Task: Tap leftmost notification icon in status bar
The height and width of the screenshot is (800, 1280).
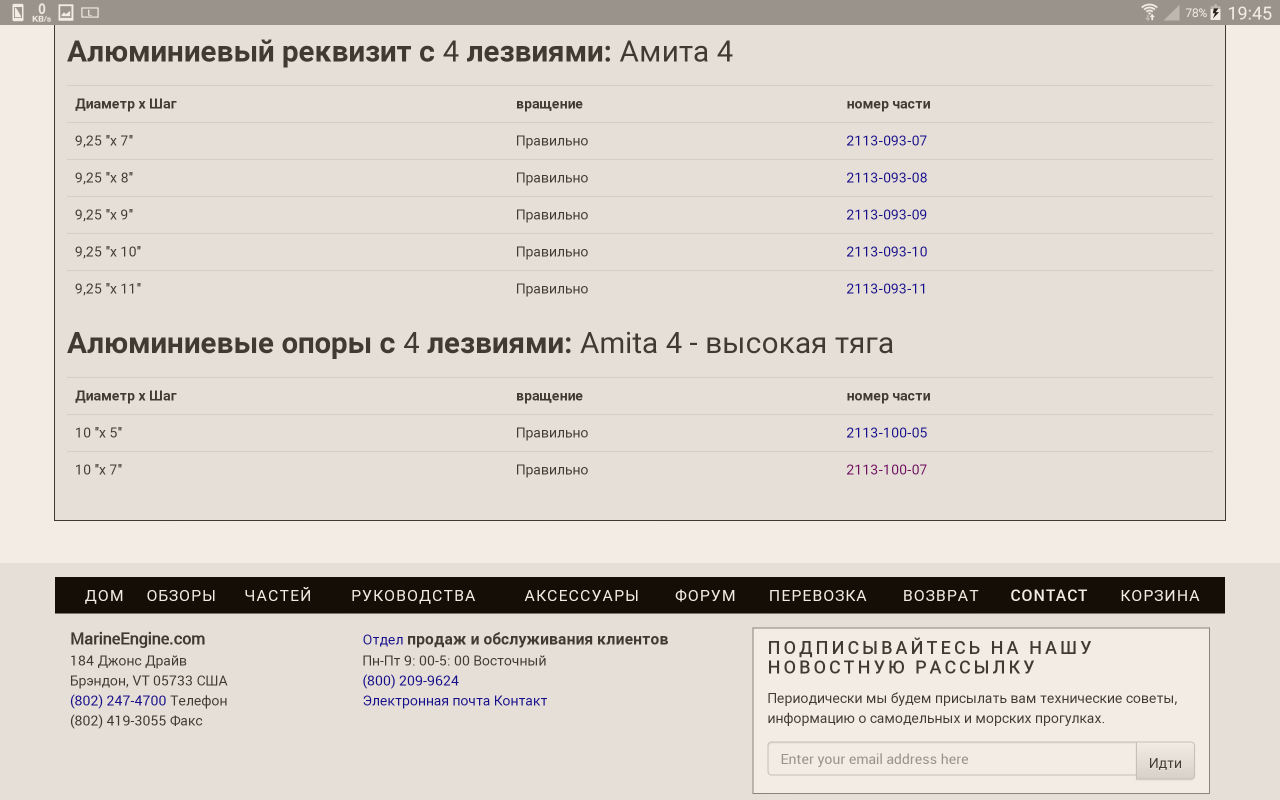Action: click(17, 13)
